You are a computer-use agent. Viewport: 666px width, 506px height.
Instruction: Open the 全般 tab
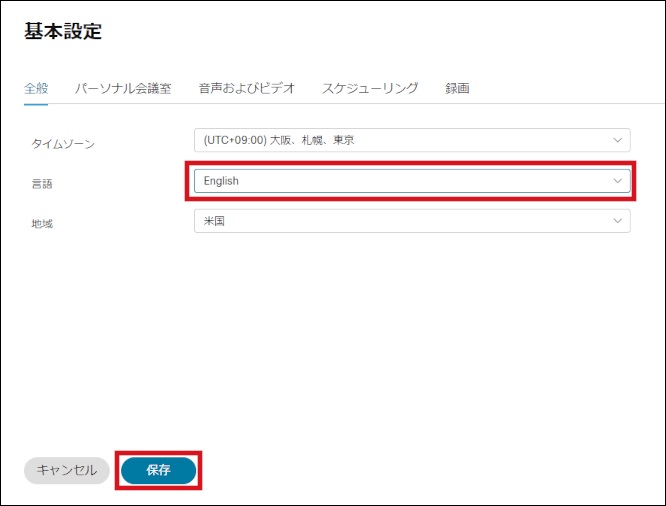tap(36, 88)
